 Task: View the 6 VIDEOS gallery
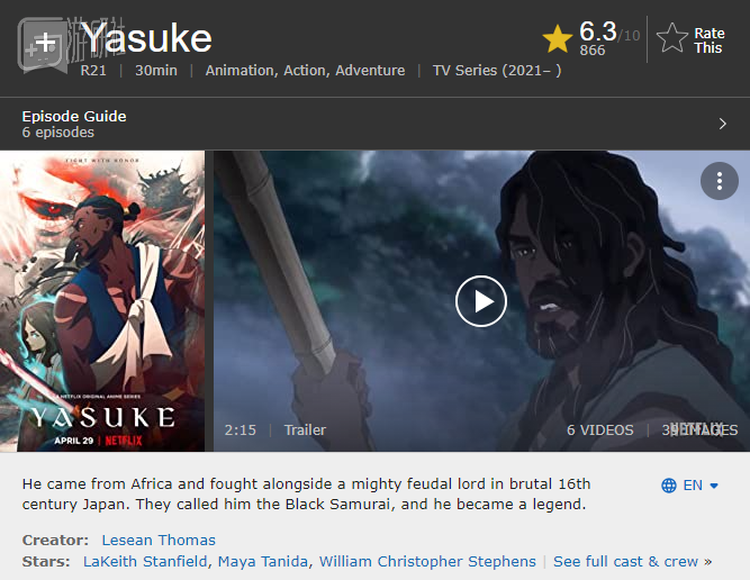600,430
